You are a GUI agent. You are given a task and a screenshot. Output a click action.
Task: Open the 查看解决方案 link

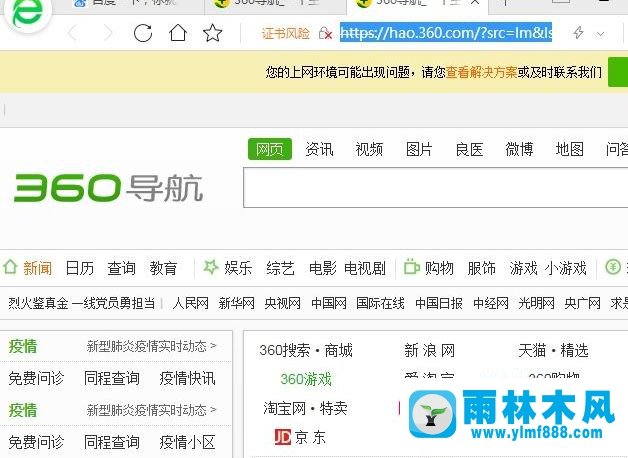pyautogui.click(x=481, y=72)
